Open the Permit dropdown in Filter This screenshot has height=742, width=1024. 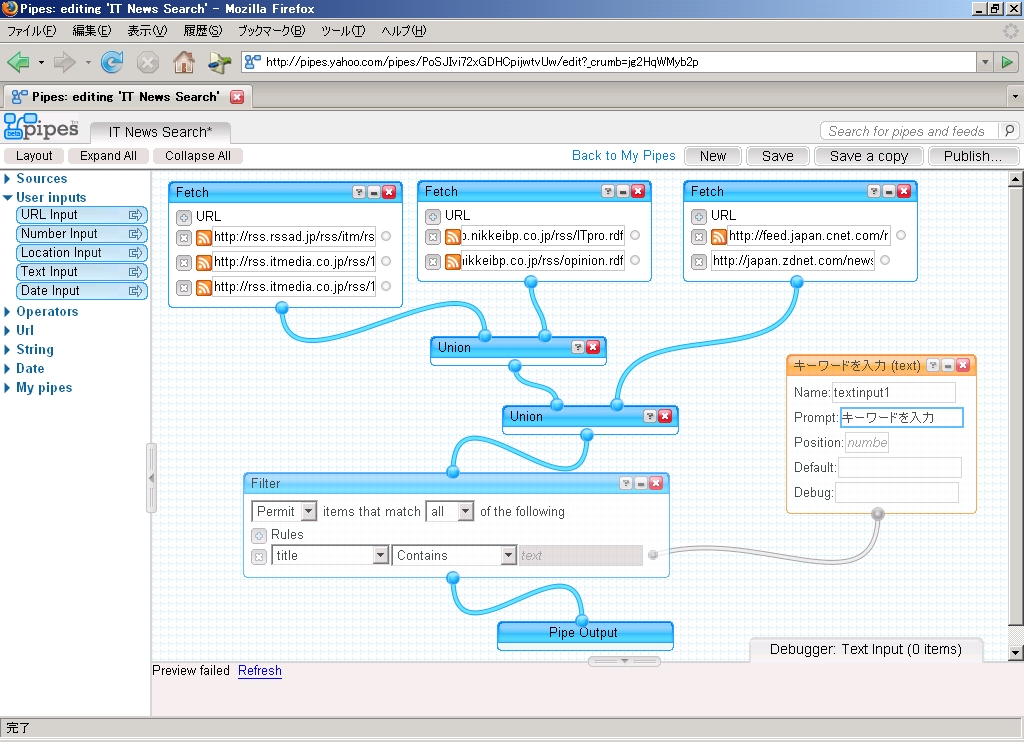(284, 511)
